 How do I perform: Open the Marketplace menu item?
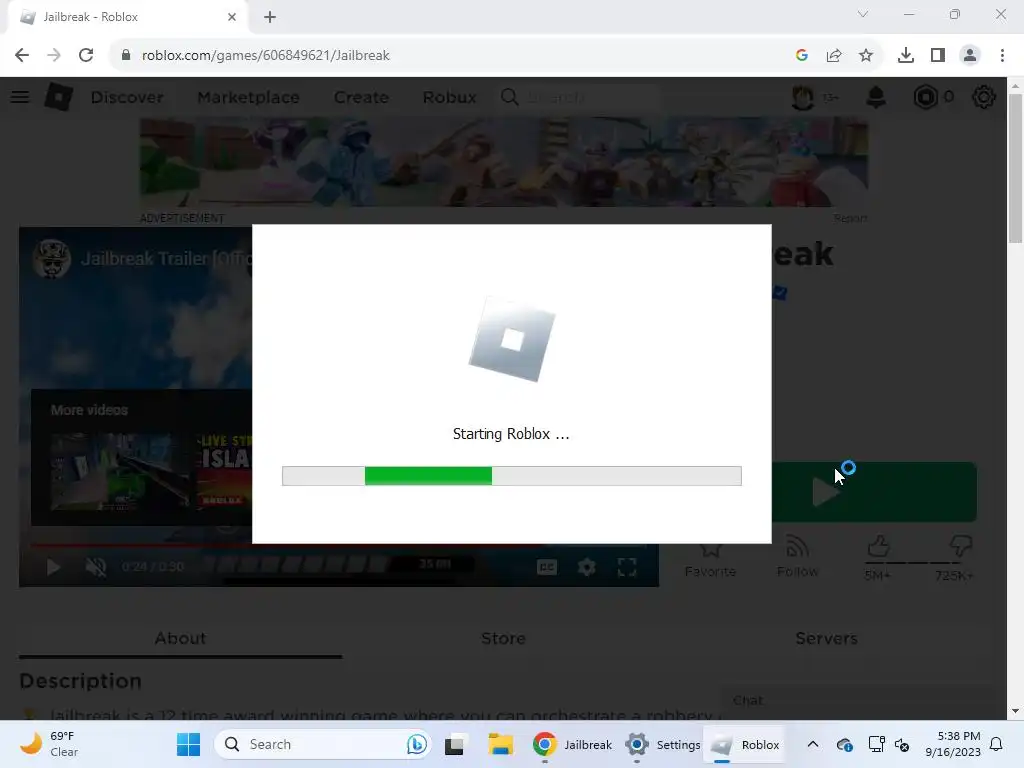pos(249,97)
